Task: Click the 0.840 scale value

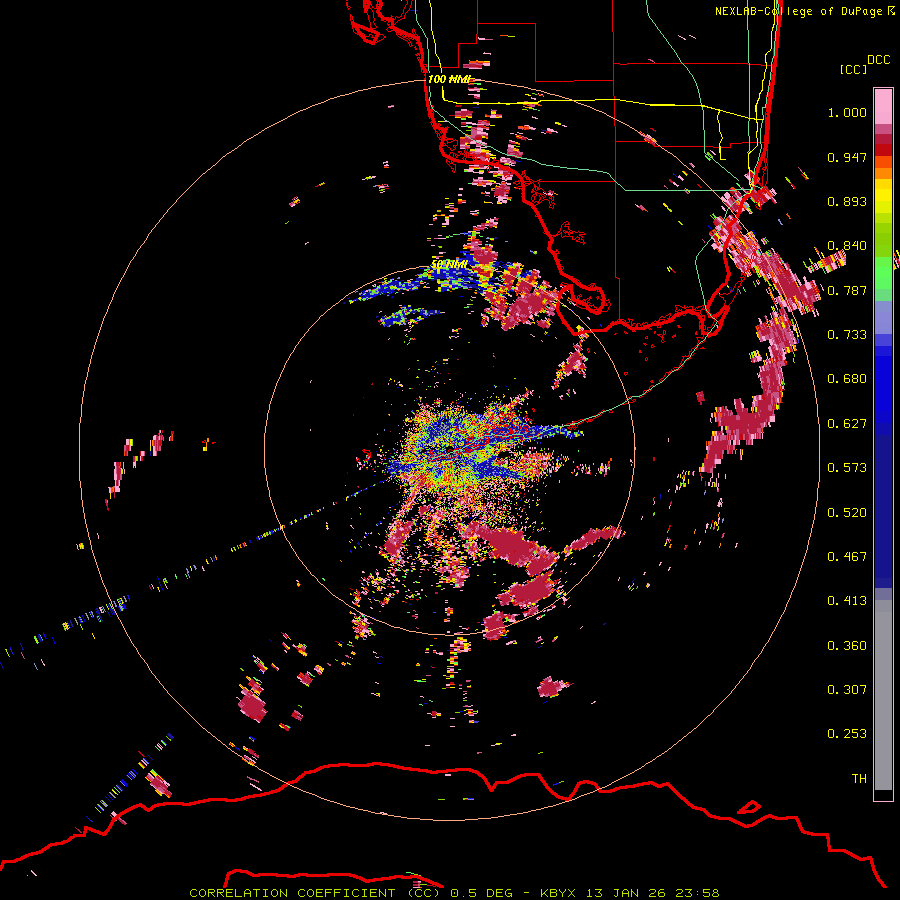Action: (847, 246)
